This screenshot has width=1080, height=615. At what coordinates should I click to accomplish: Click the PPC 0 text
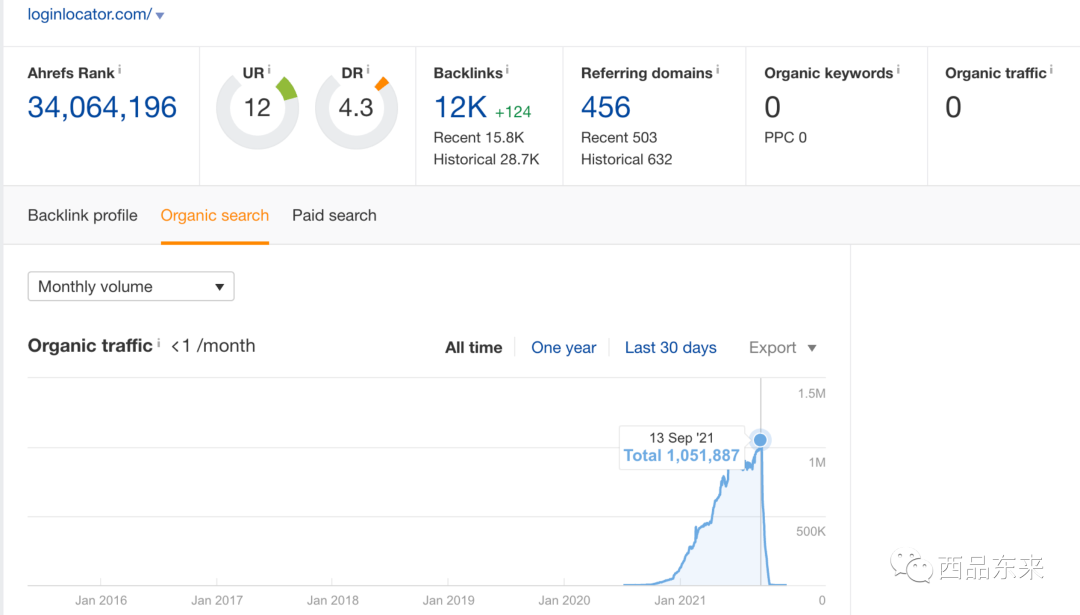coord(785,137)
